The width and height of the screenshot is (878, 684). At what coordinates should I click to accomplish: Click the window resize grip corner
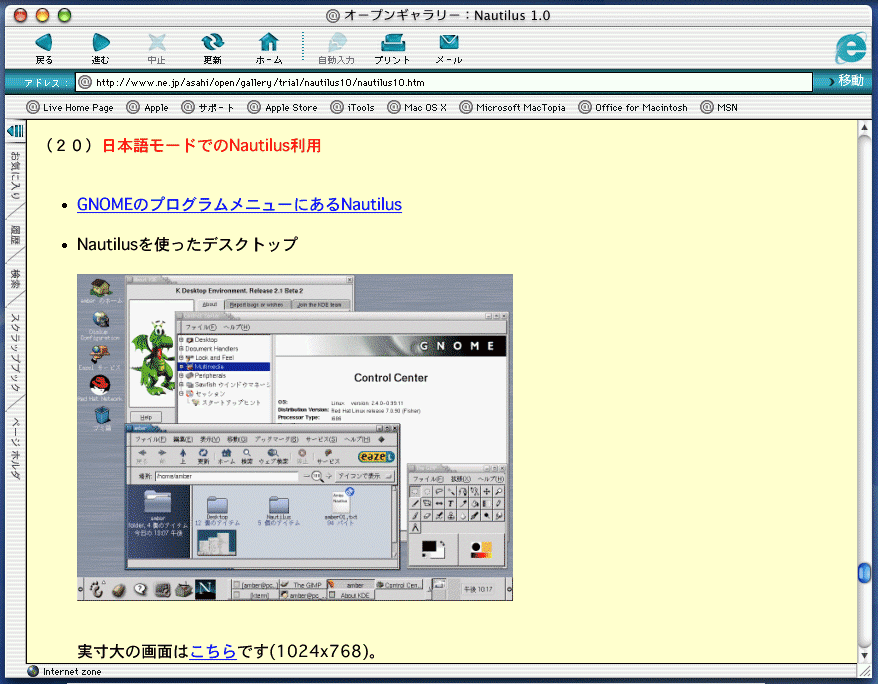pos(865,671)
